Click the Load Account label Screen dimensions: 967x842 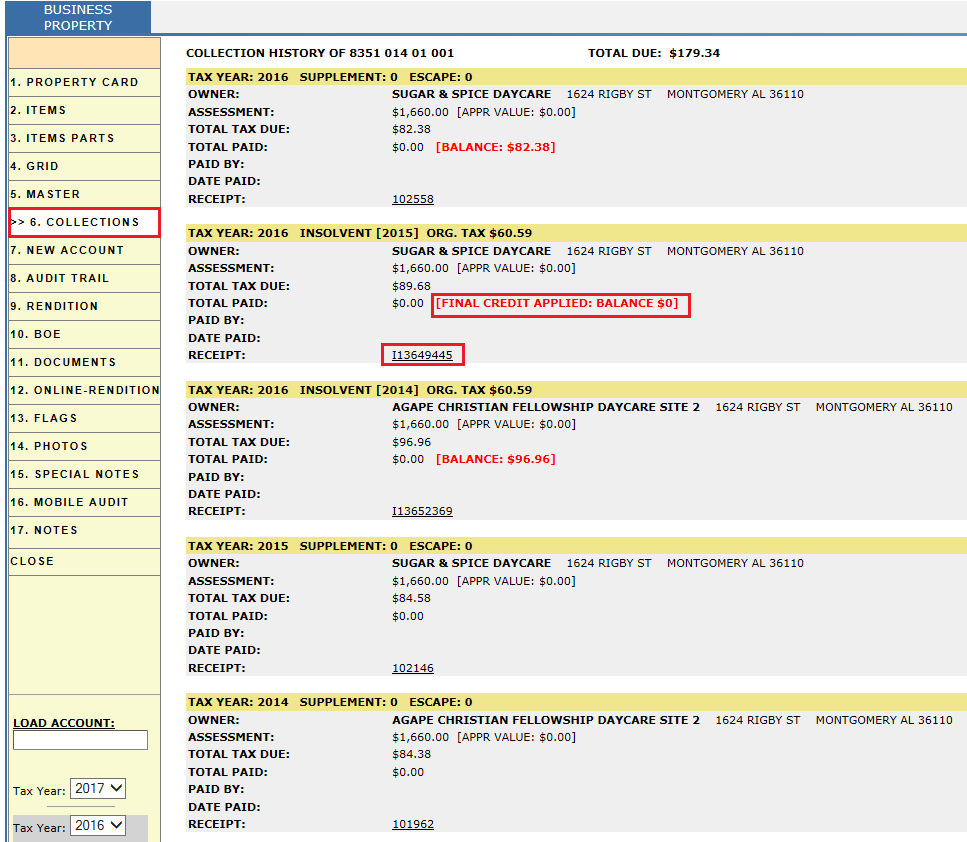pos(64,723)
